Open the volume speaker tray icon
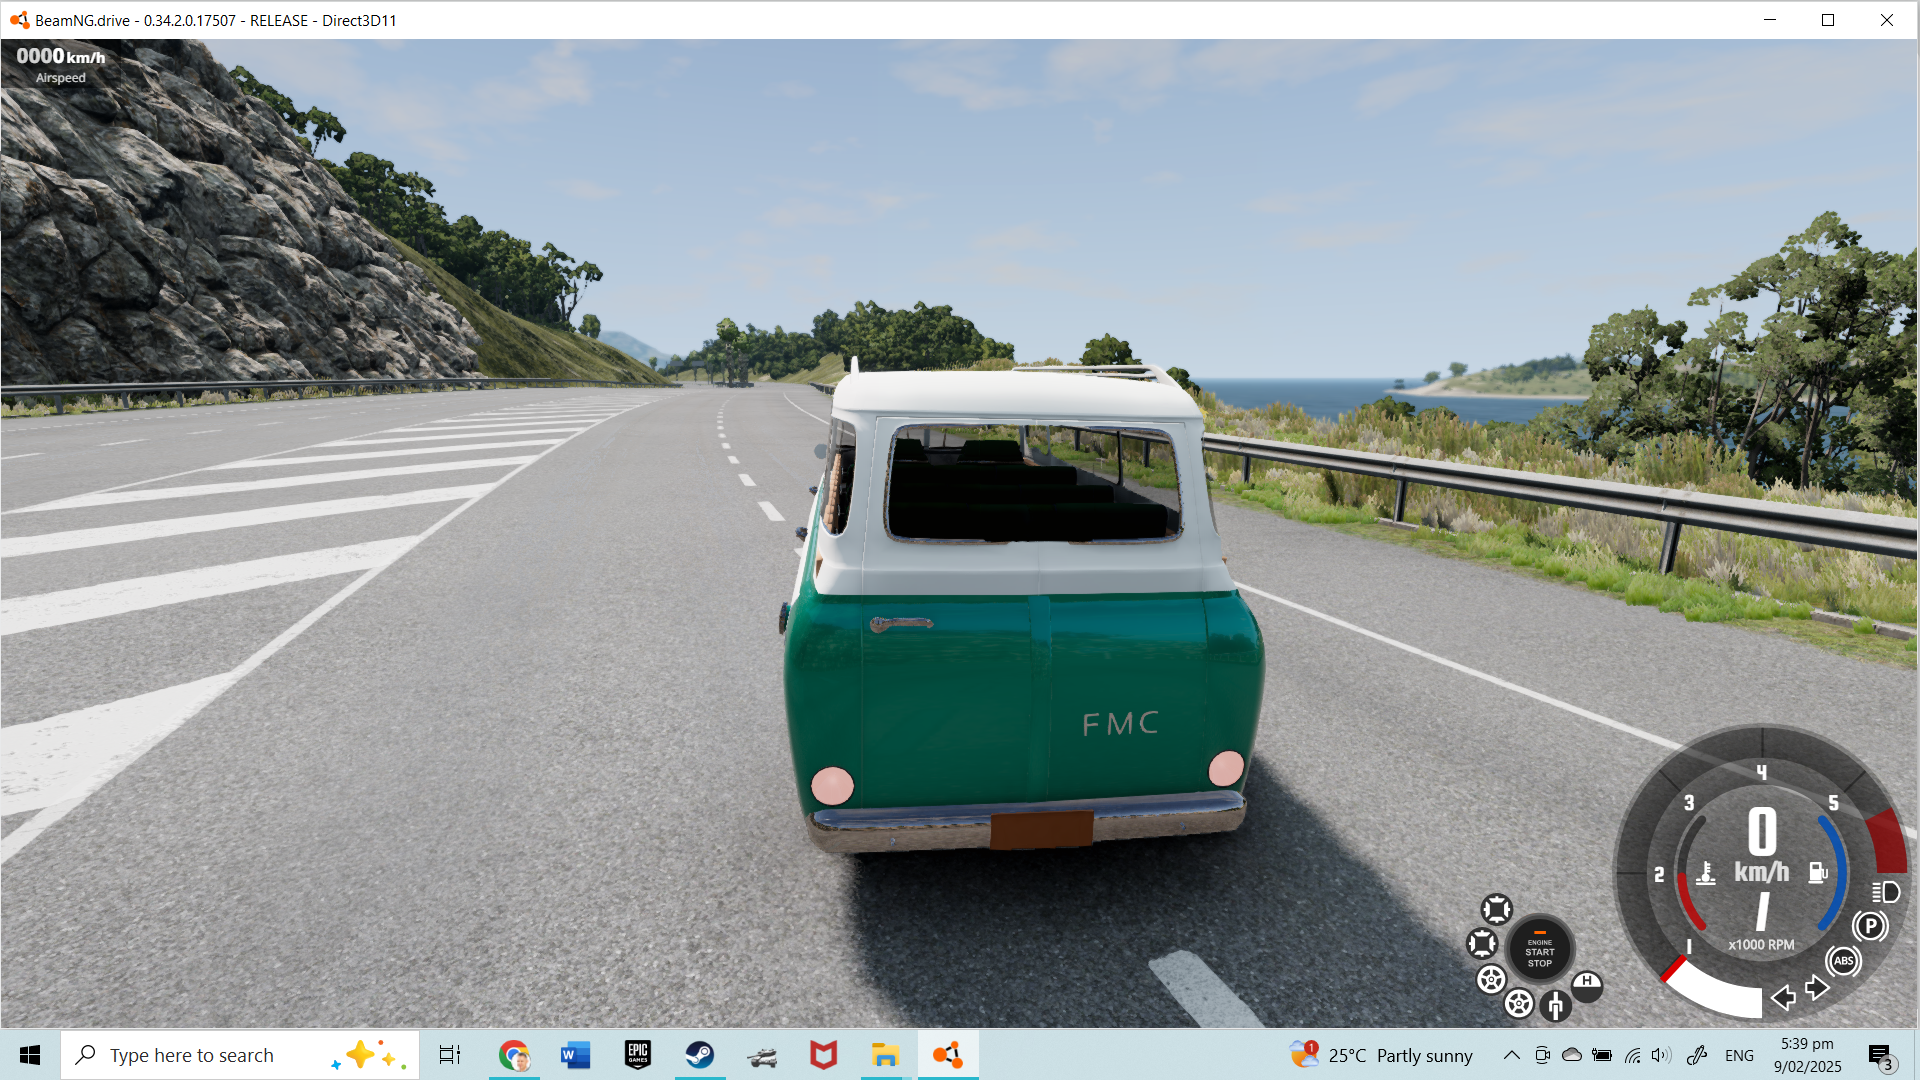 [1662, 1055]
